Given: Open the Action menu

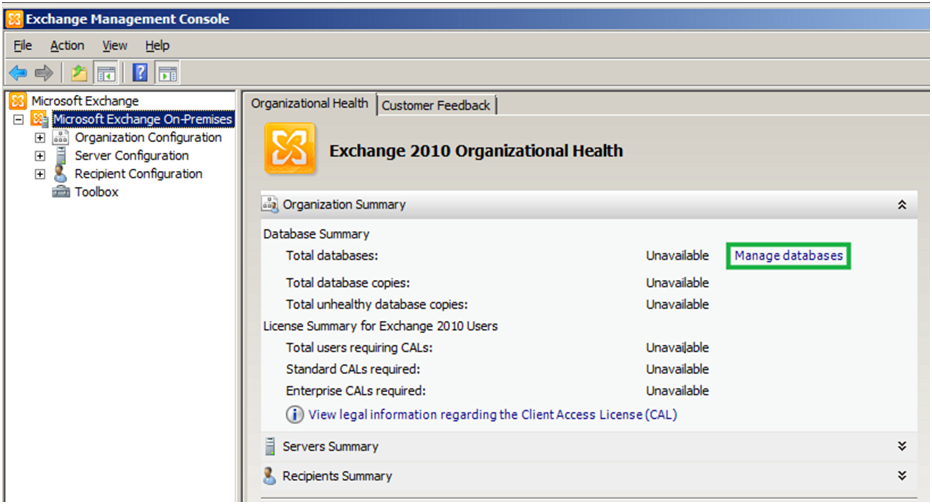Looking at the screenshot, I should click(x=67, y=45).
